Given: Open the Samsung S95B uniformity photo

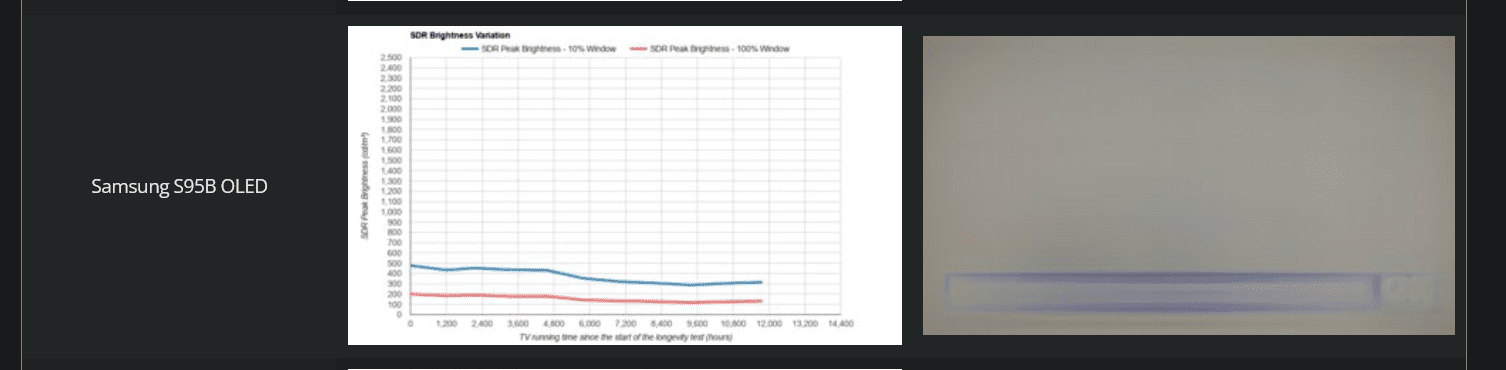Looking at the screenshot, I should coord(1188,185).
